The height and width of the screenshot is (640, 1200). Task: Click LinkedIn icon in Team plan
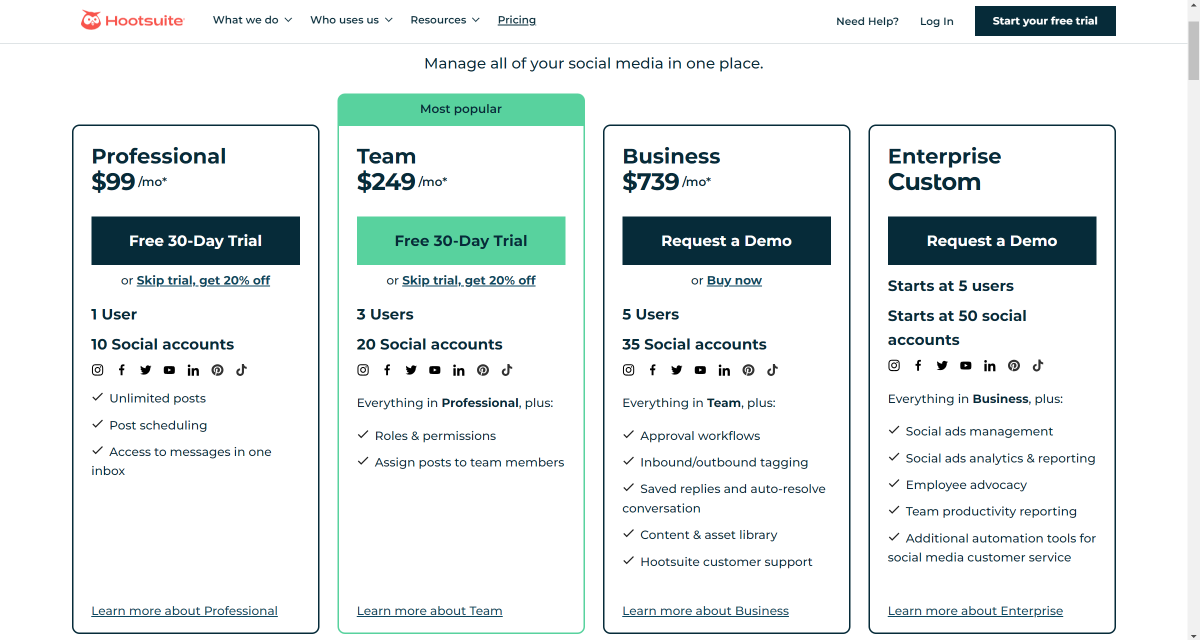point(459,370)
